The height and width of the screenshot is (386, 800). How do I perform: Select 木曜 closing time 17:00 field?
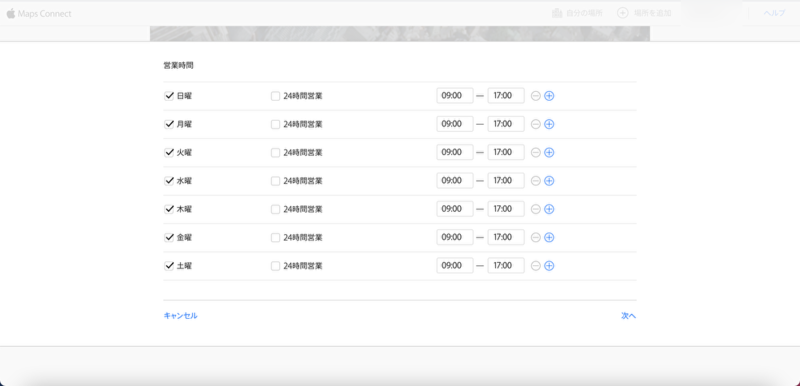click(x=506, y=209)
